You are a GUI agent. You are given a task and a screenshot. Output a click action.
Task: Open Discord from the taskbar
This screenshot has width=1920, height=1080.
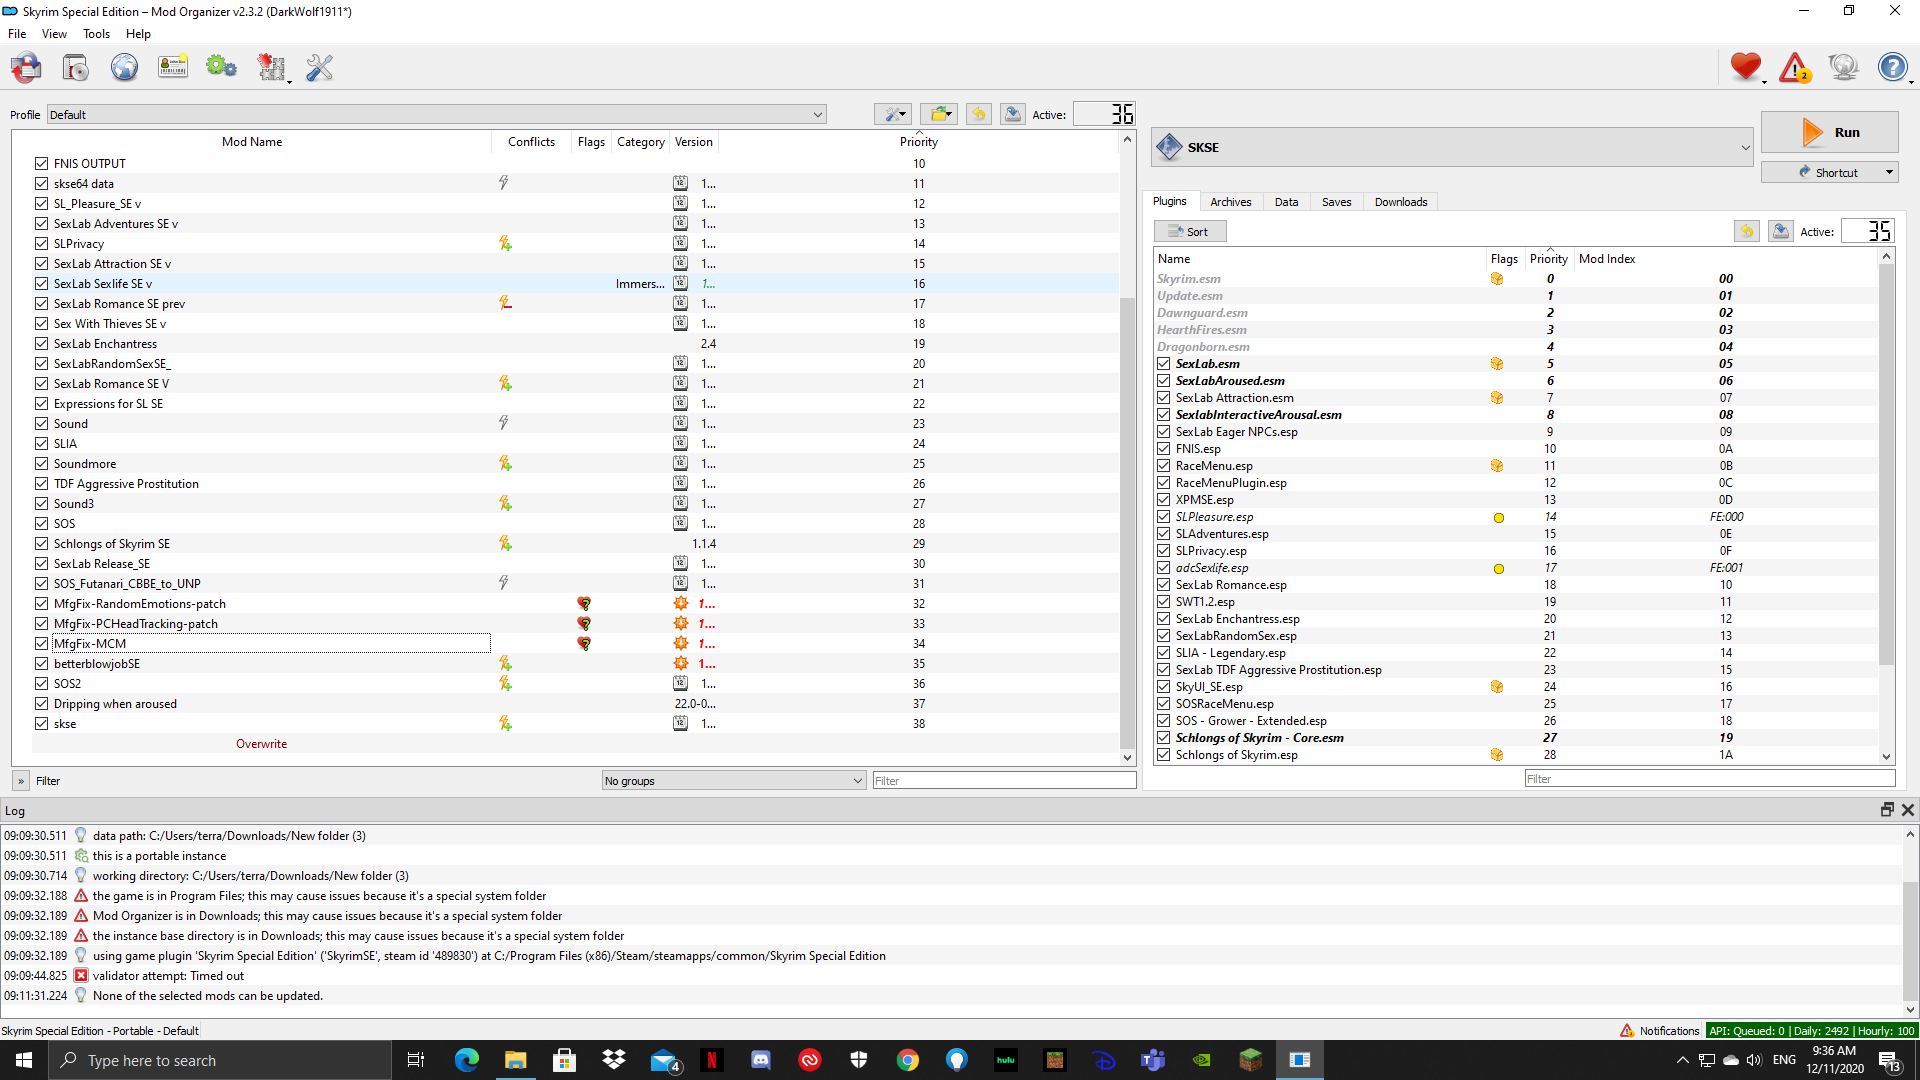761,1060
